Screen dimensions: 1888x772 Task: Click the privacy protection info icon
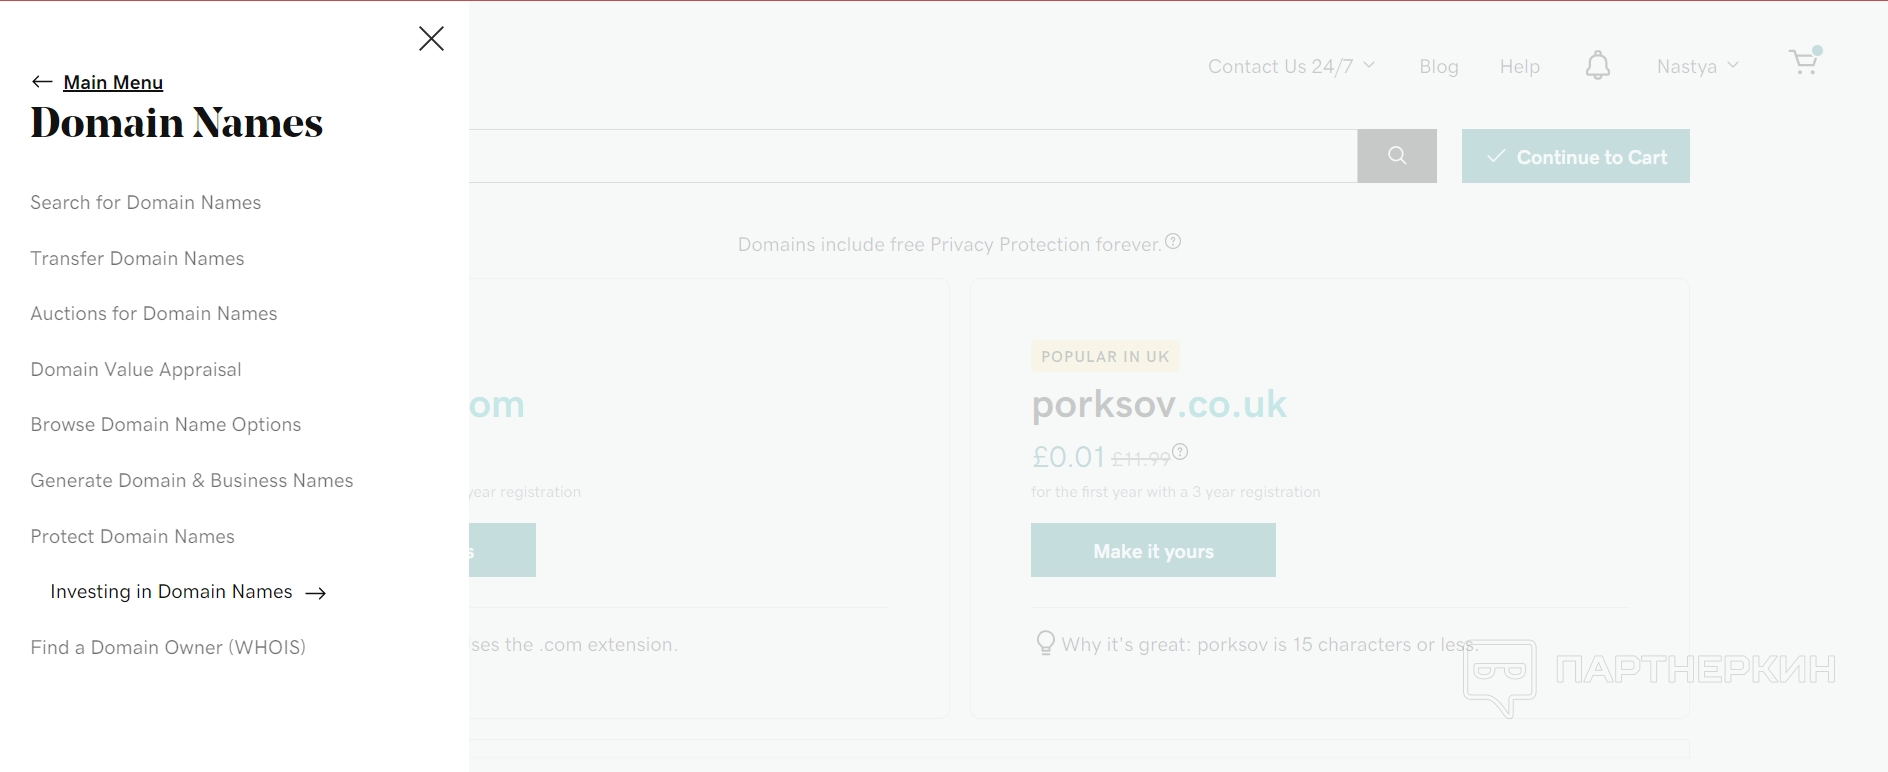click(x=1173, y=242)
